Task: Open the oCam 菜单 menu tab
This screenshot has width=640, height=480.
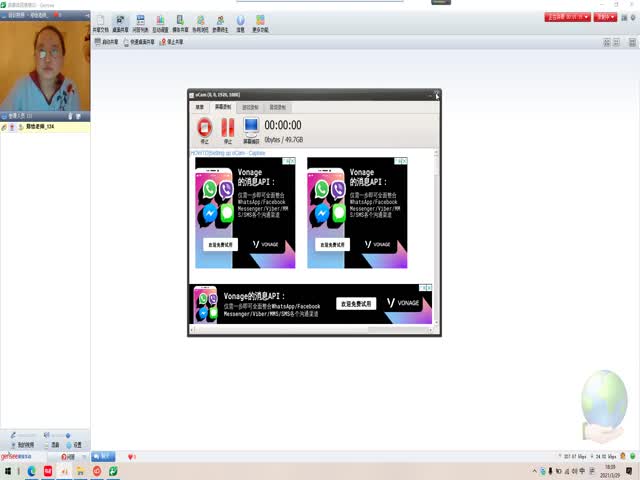Action: (x=199, y=106)
